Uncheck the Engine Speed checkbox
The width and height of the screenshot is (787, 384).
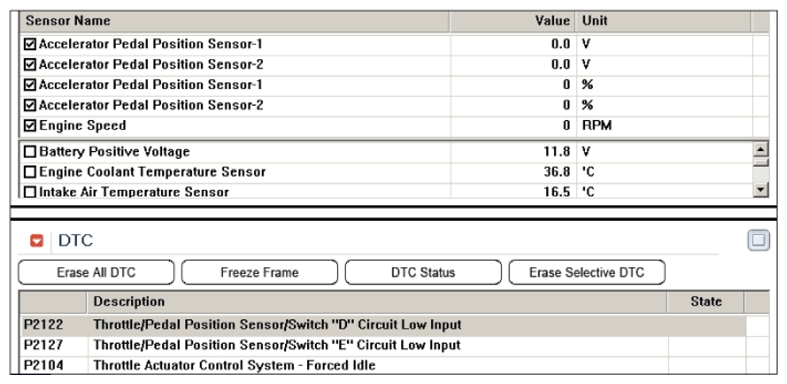tap(30, 125)
